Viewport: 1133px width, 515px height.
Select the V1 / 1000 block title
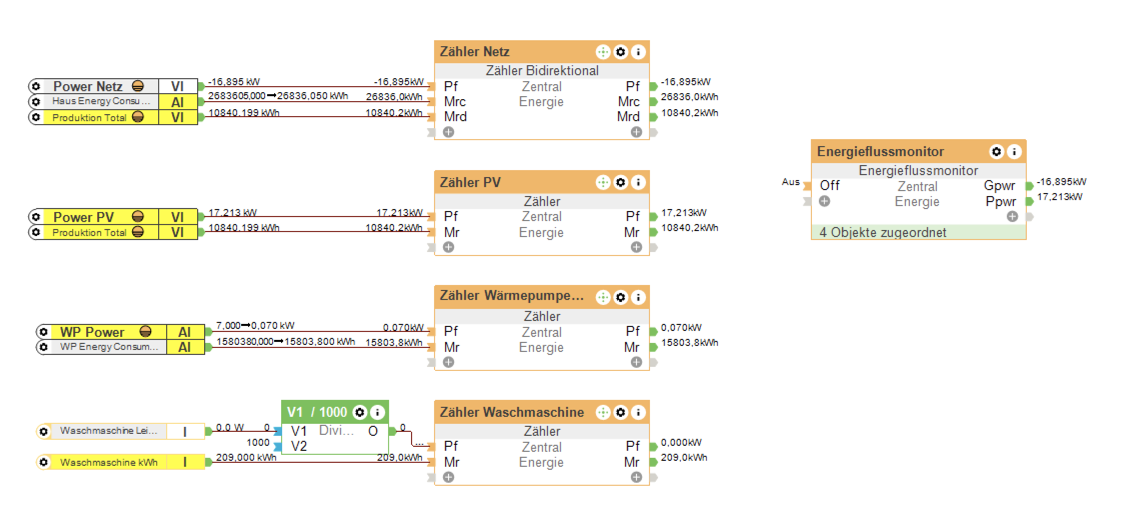point(317,412)
